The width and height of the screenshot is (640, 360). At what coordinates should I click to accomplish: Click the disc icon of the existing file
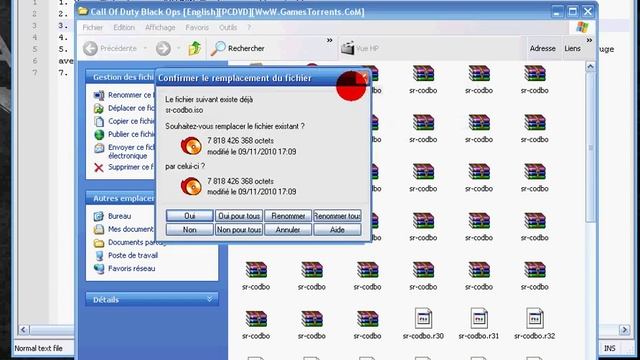tap(191, 146)
